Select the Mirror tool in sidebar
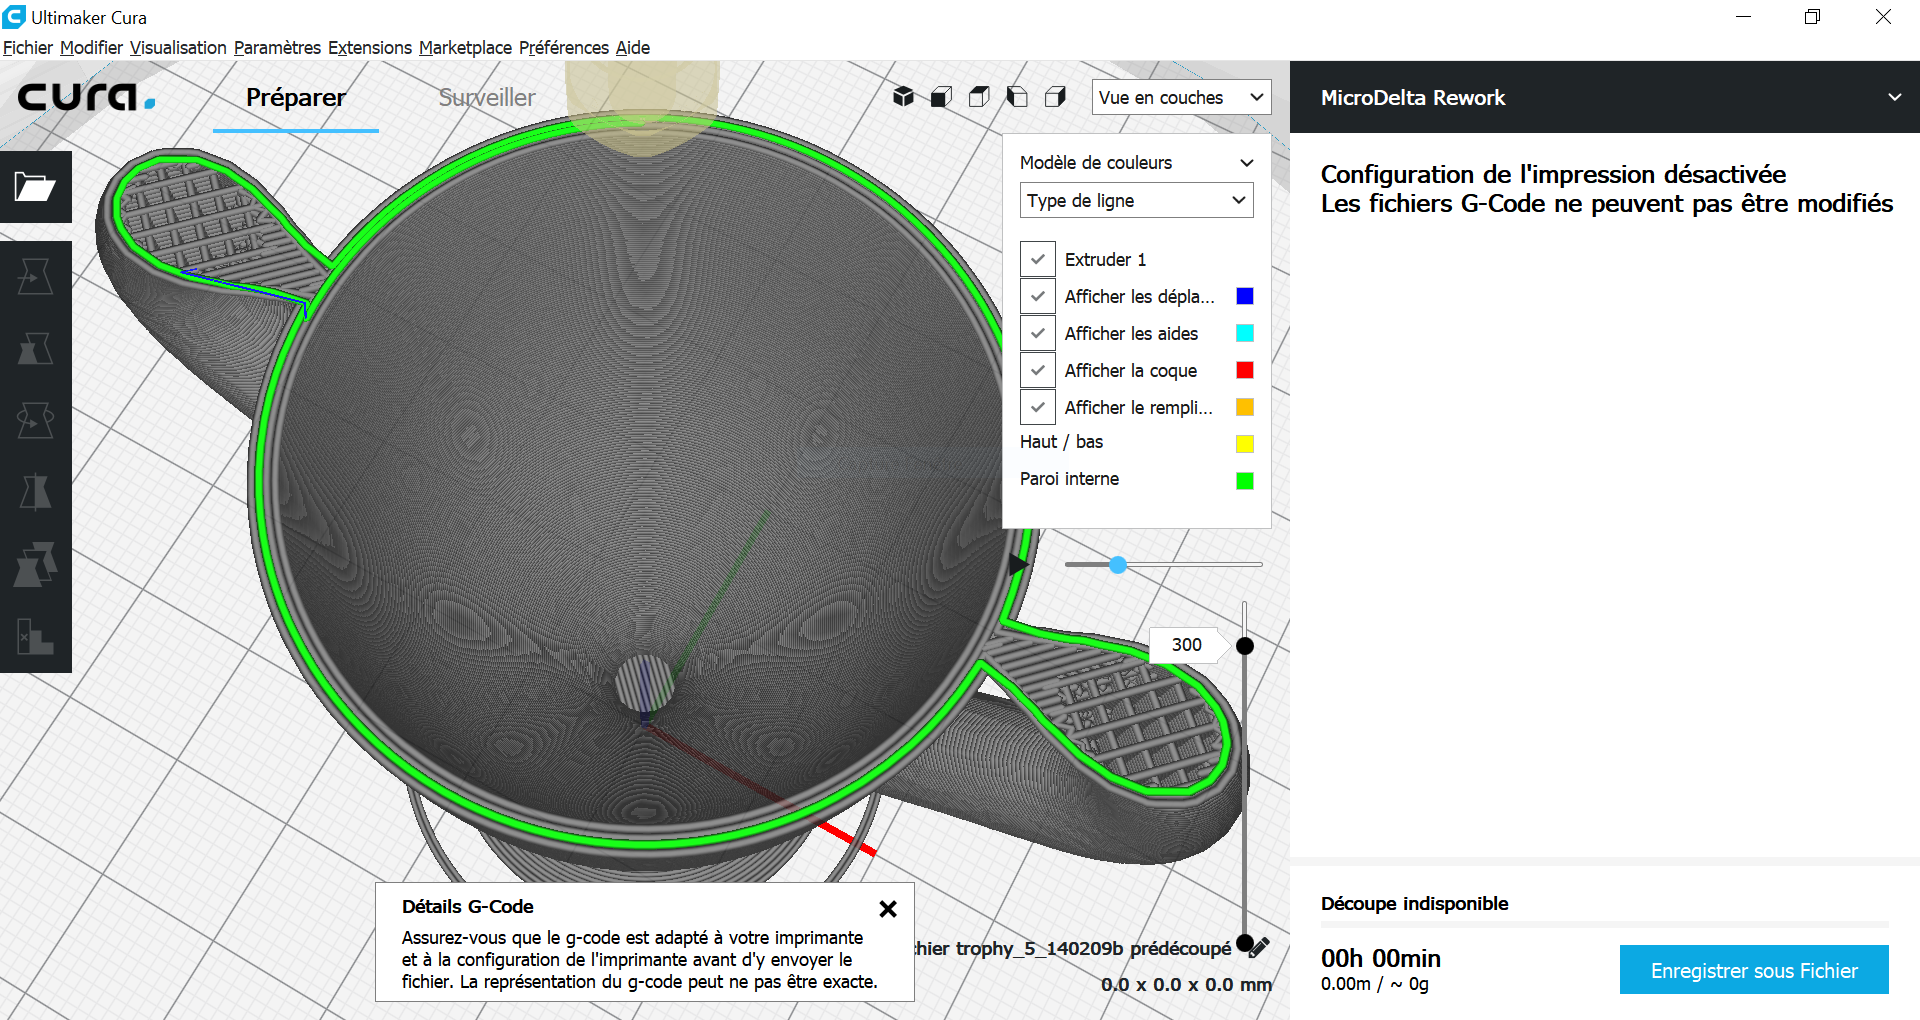 pyautogui.click(x=35, y=493)
